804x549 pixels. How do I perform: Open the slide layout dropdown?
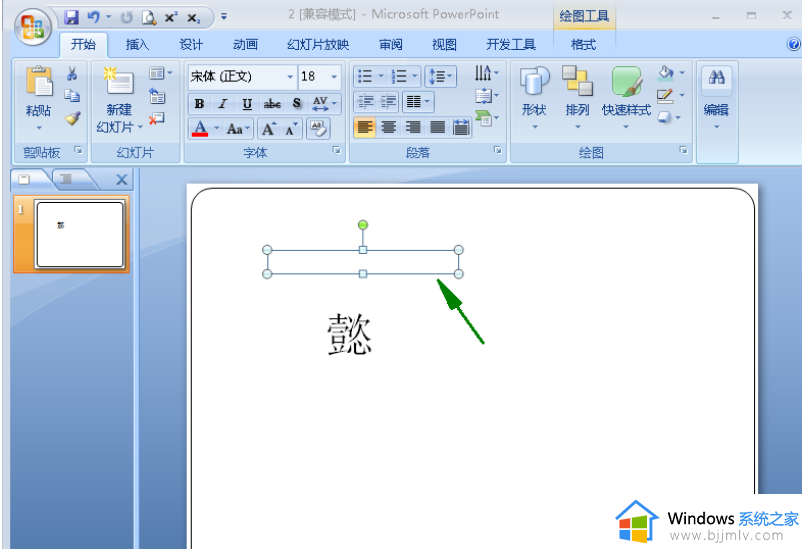pos(160,73)
